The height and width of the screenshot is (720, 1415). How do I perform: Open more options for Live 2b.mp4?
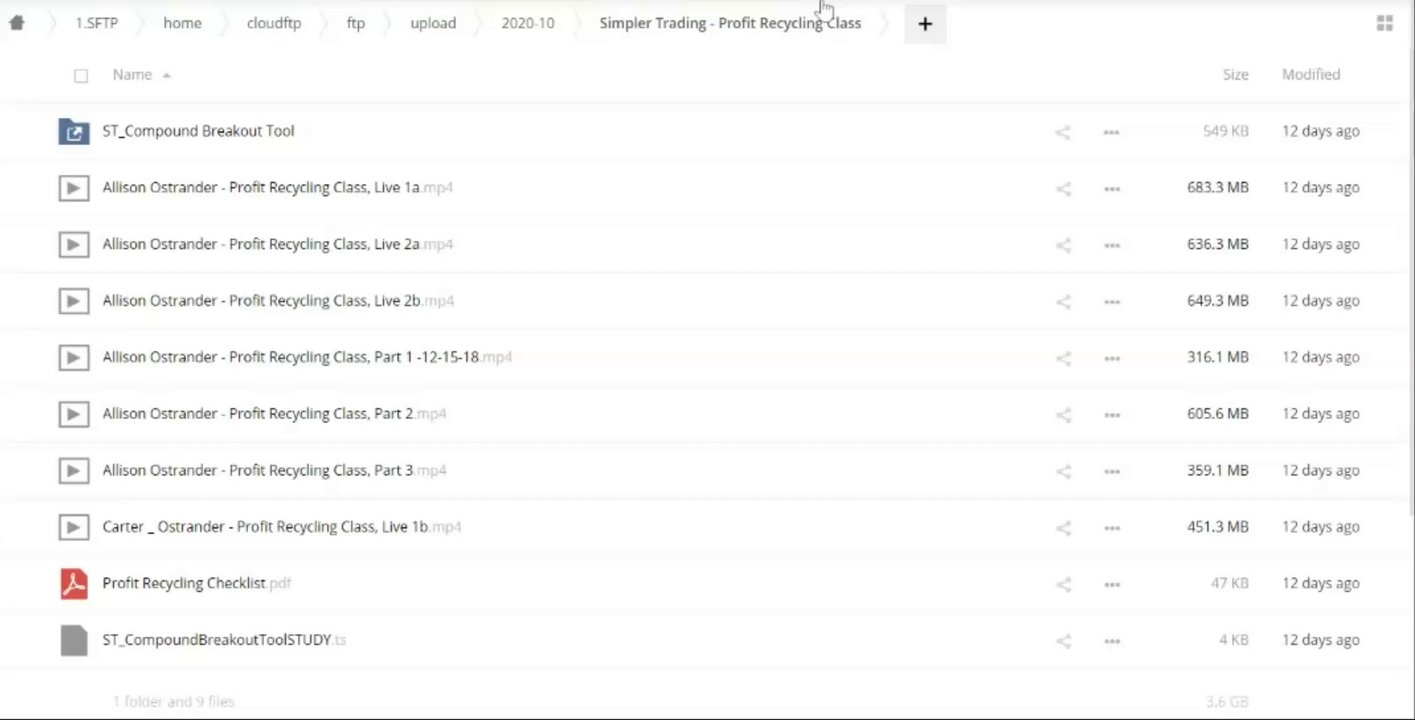click(1111, 302)
